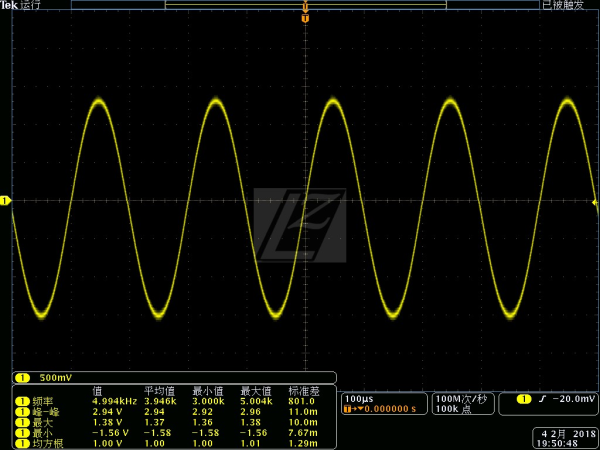Click the trigger source channel 1 badge

pos(524,399)
